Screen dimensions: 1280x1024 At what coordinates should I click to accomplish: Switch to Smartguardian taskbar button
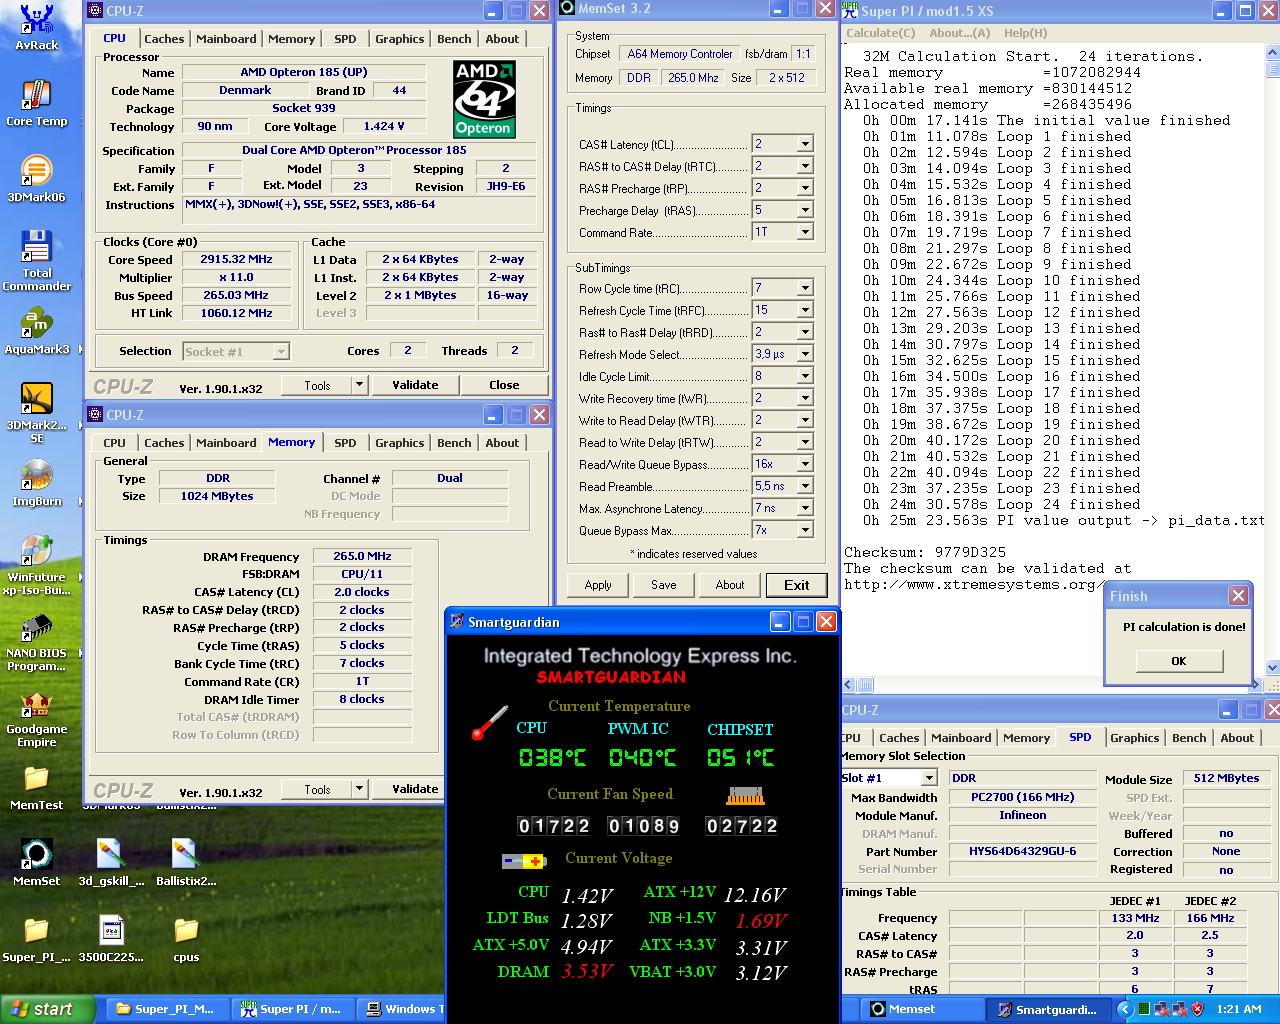(x=1048, y=1009)
